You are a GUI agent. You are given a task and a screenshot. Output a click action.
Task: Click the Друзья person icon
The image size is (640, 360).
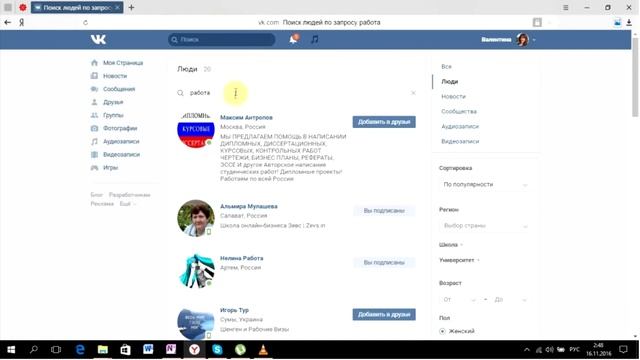click(94, 102)
